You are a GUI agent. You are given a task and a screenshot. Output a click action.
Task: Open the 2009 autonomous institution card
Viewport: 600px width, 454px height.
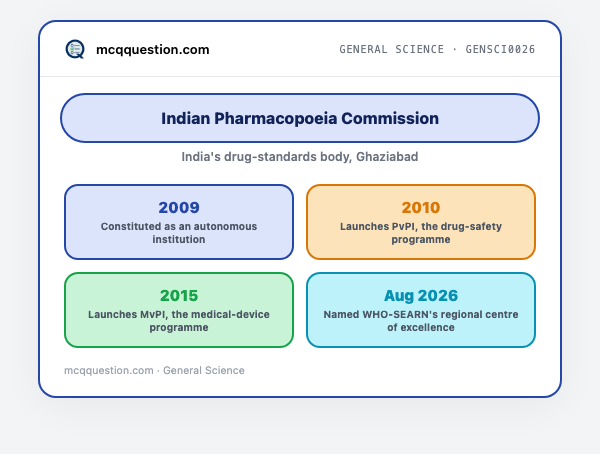coord(179,222)
